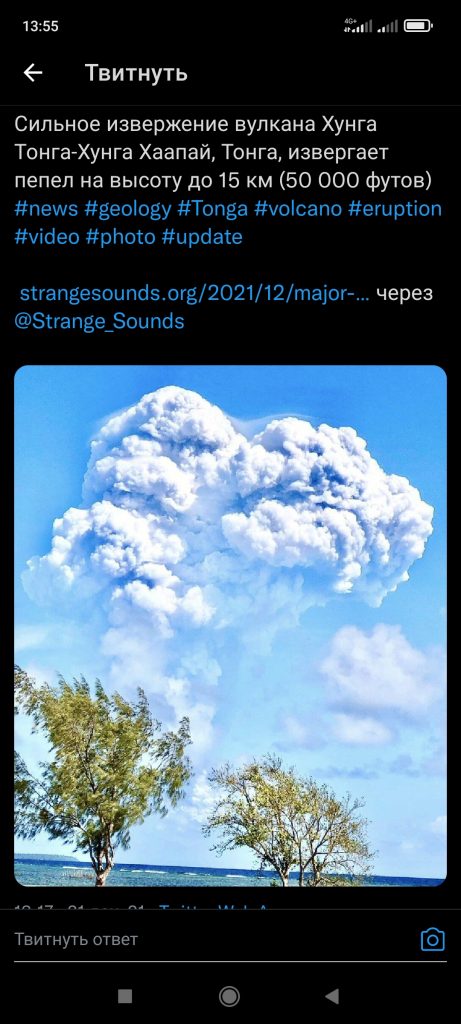Open the #update hashtag
Screen dimensions: 461x1024
(202, 237)
